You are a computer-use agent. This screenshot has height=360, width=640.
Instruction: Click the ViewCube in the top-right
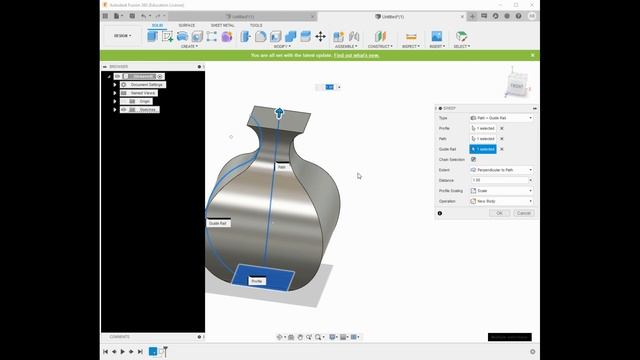tap(517, 85)
